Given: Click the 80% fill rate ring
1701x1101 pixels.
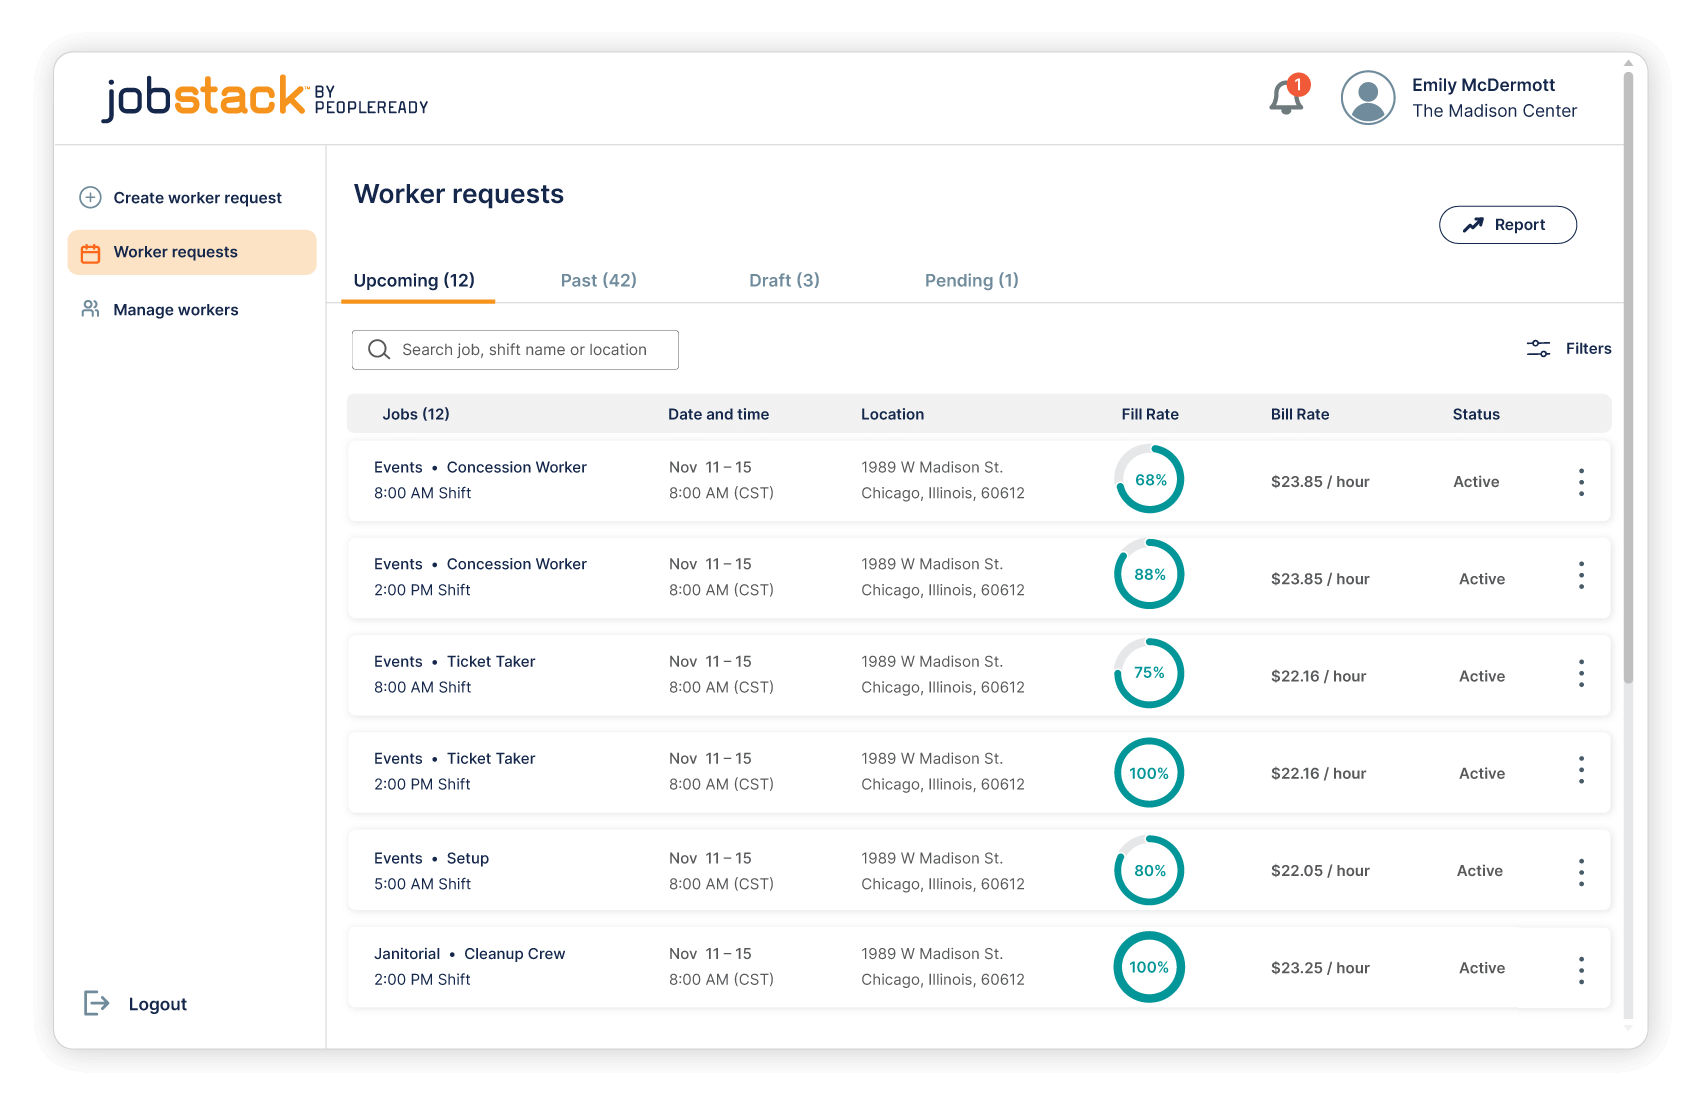Looking at the screenshot, I should point(1149,870).
